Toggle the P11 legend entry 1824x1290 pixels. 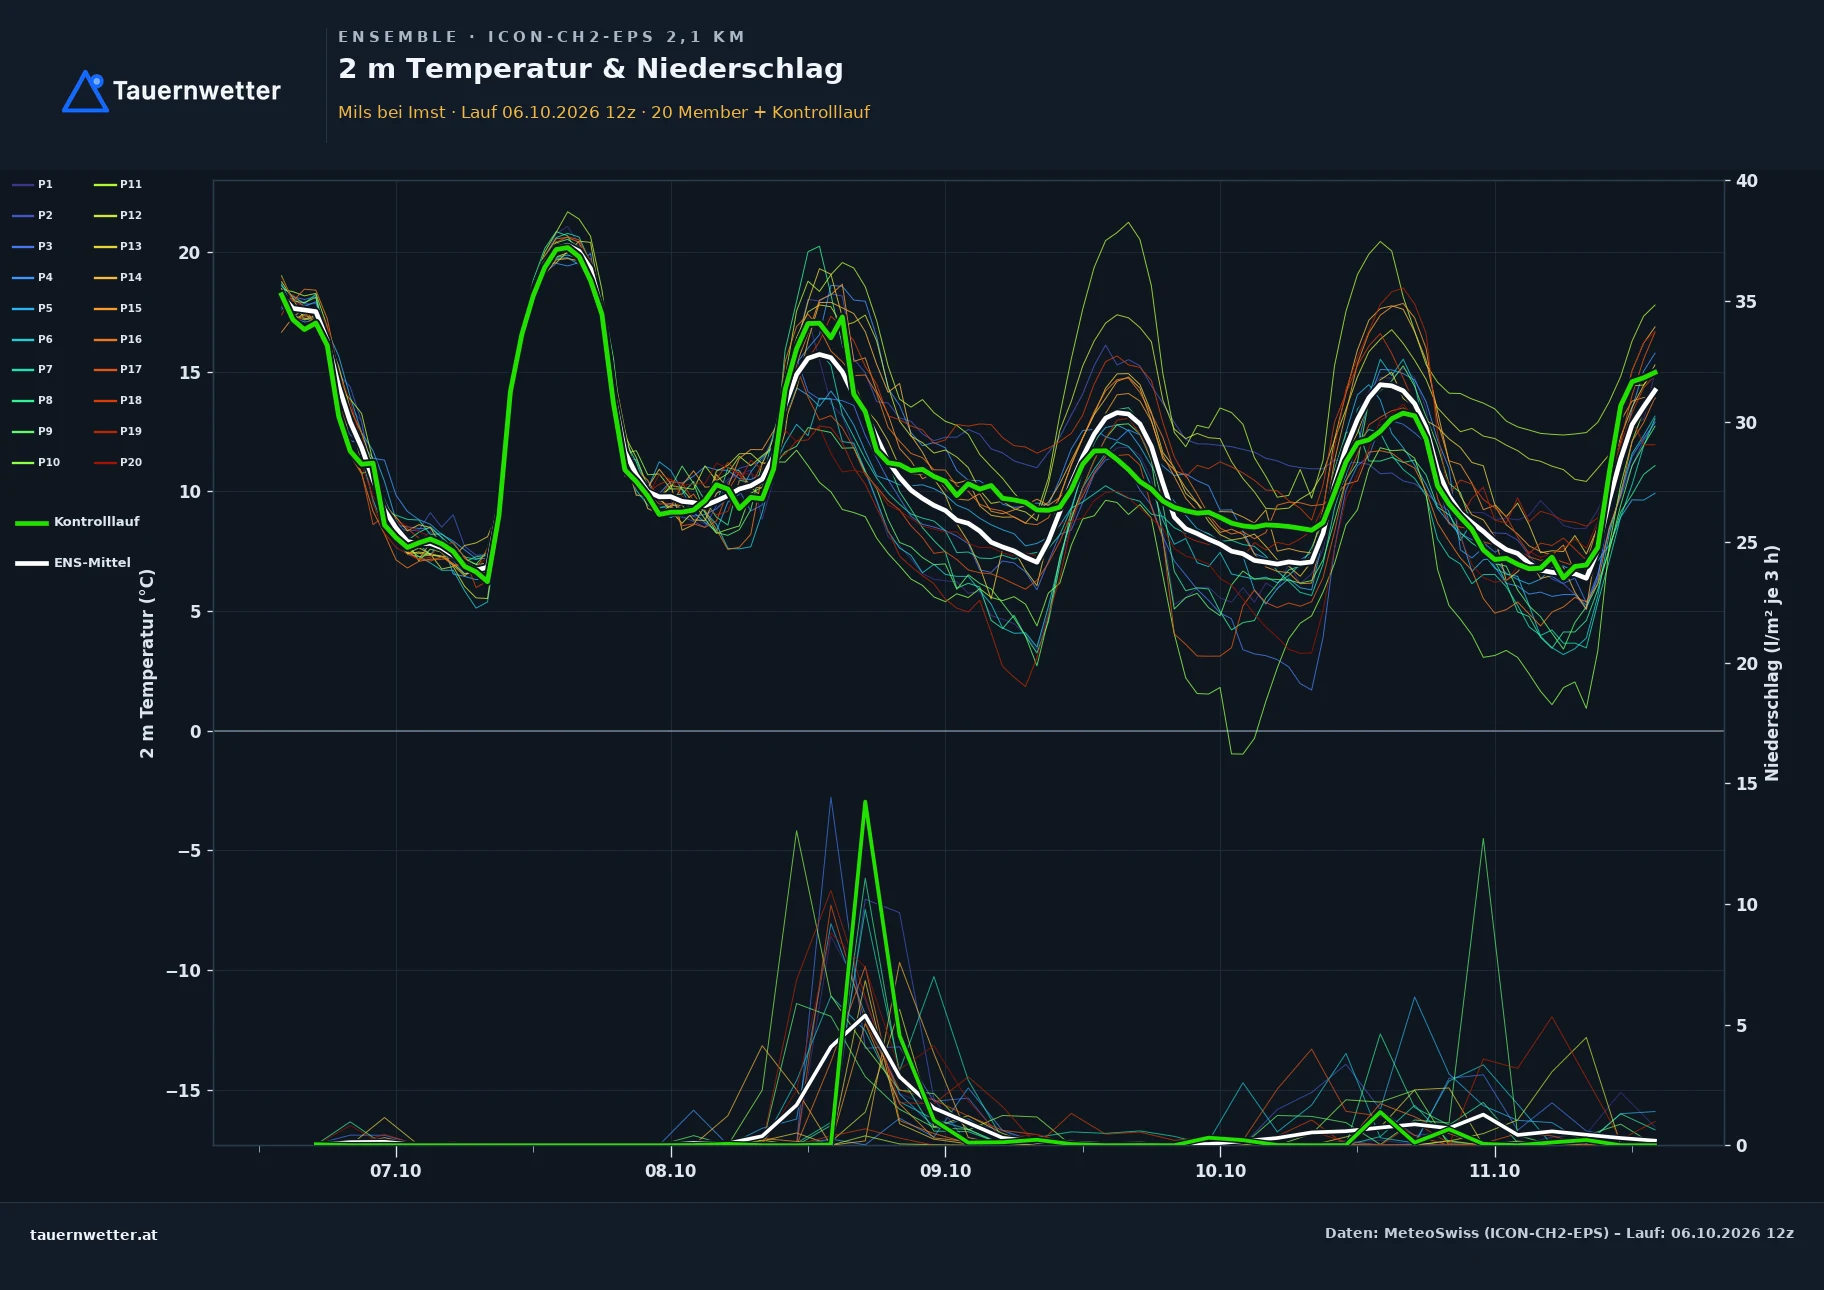pos(118,184)
